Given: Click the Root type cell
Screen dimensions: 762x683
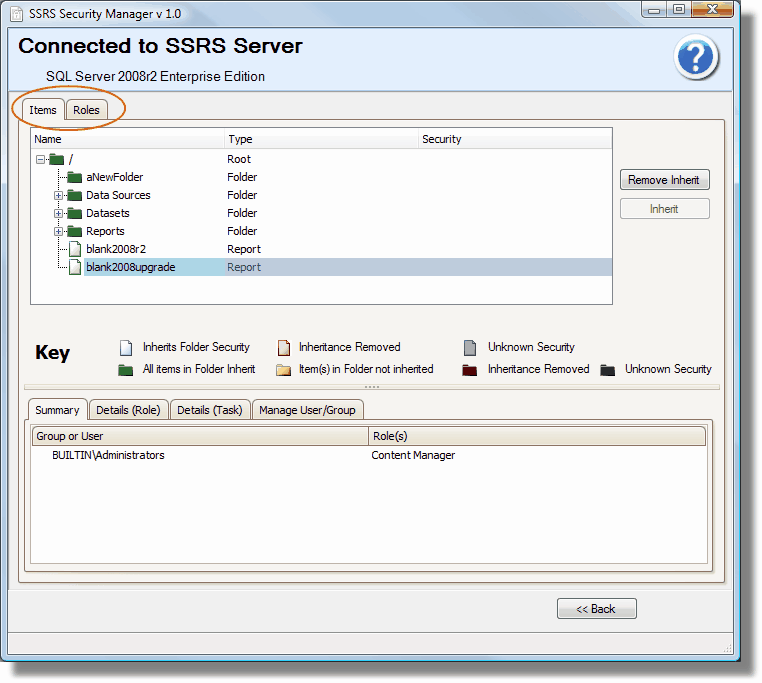Looking at the screenshot, I should click(239, 159).
